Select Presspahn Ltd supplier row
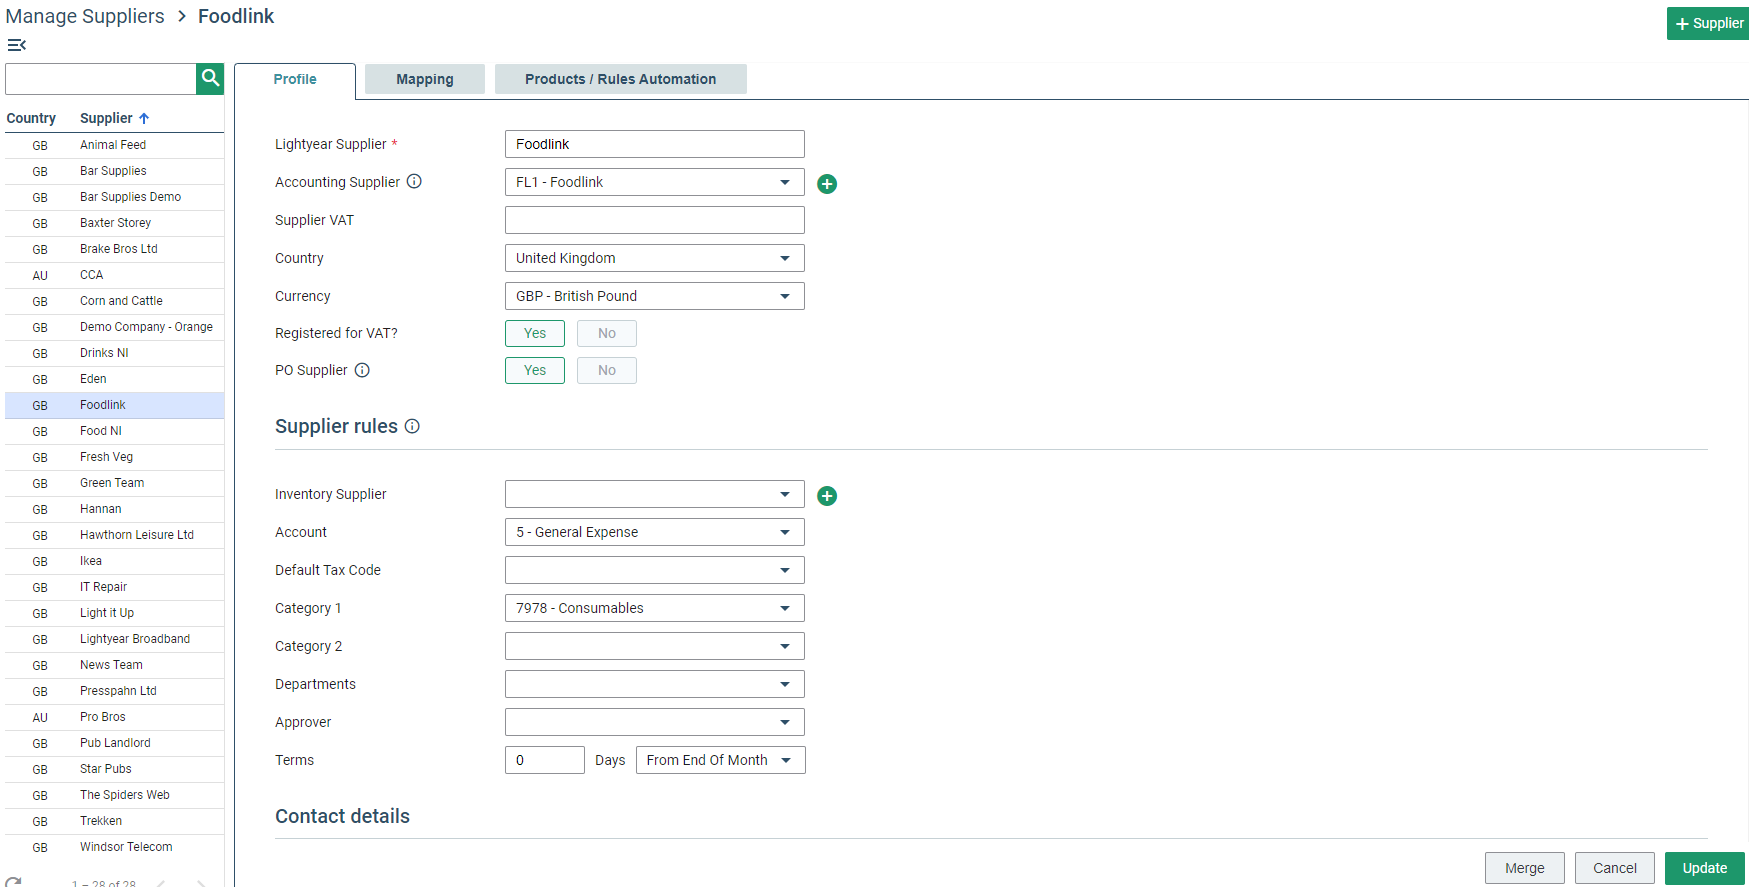 pyautogui.click(x=115, y=691)
